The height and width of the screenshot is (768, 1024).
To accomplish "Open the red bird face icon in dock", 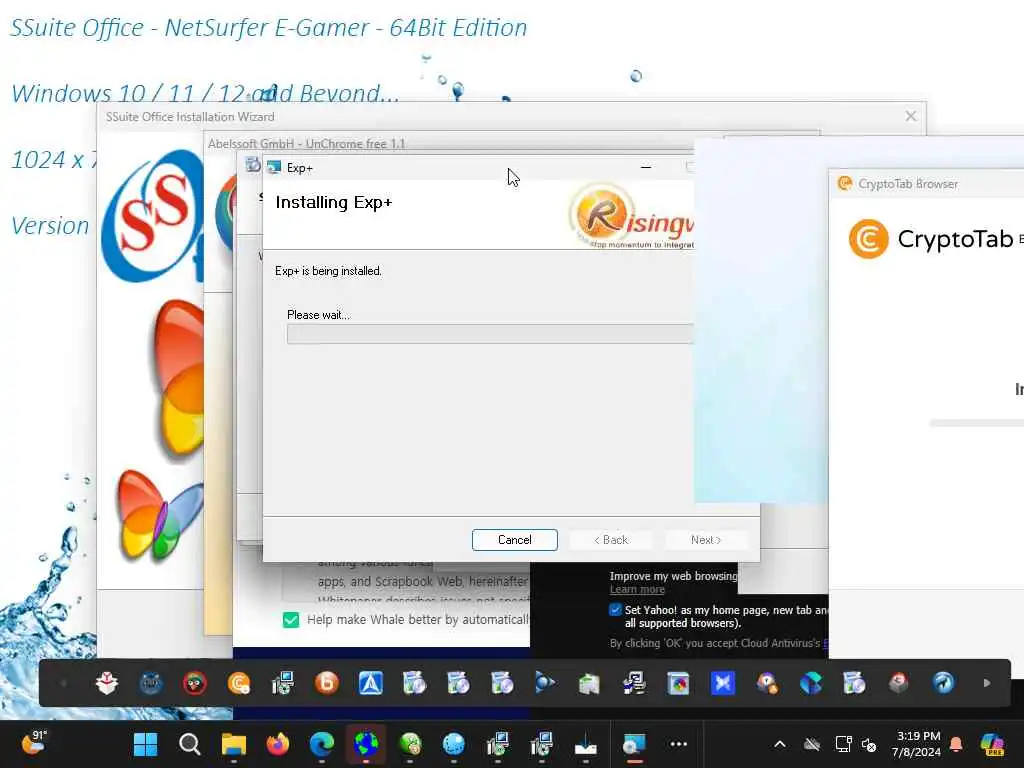I will coord(195,683).
